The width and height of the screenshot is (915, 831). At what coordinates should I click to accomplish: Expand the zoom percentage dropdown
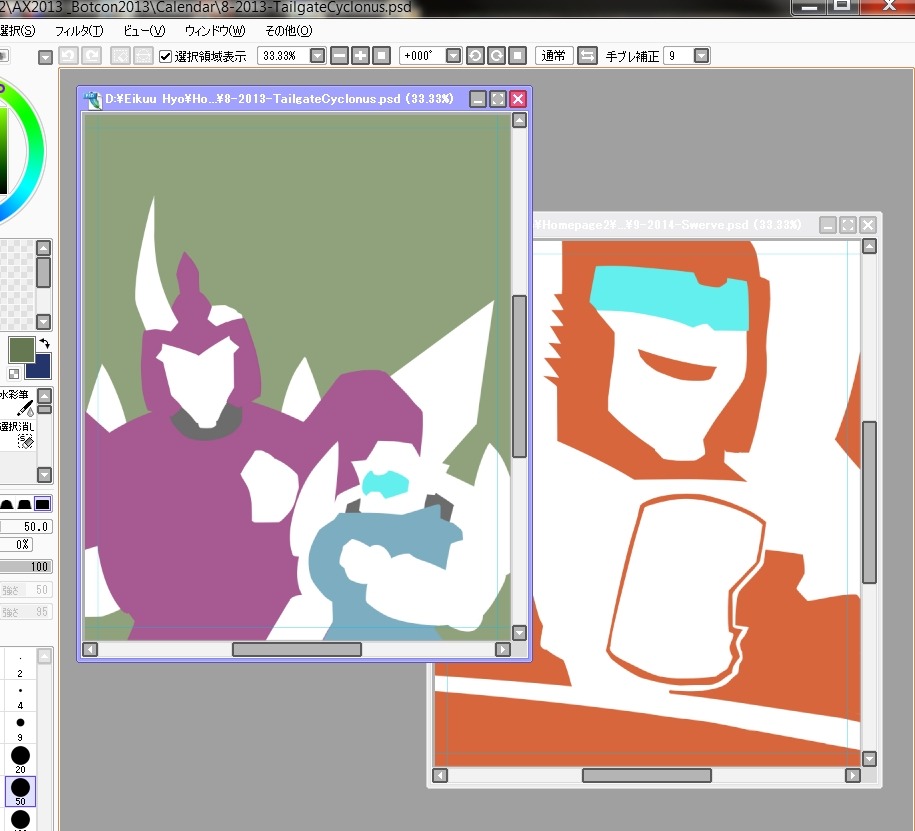[x=317, y=56]
